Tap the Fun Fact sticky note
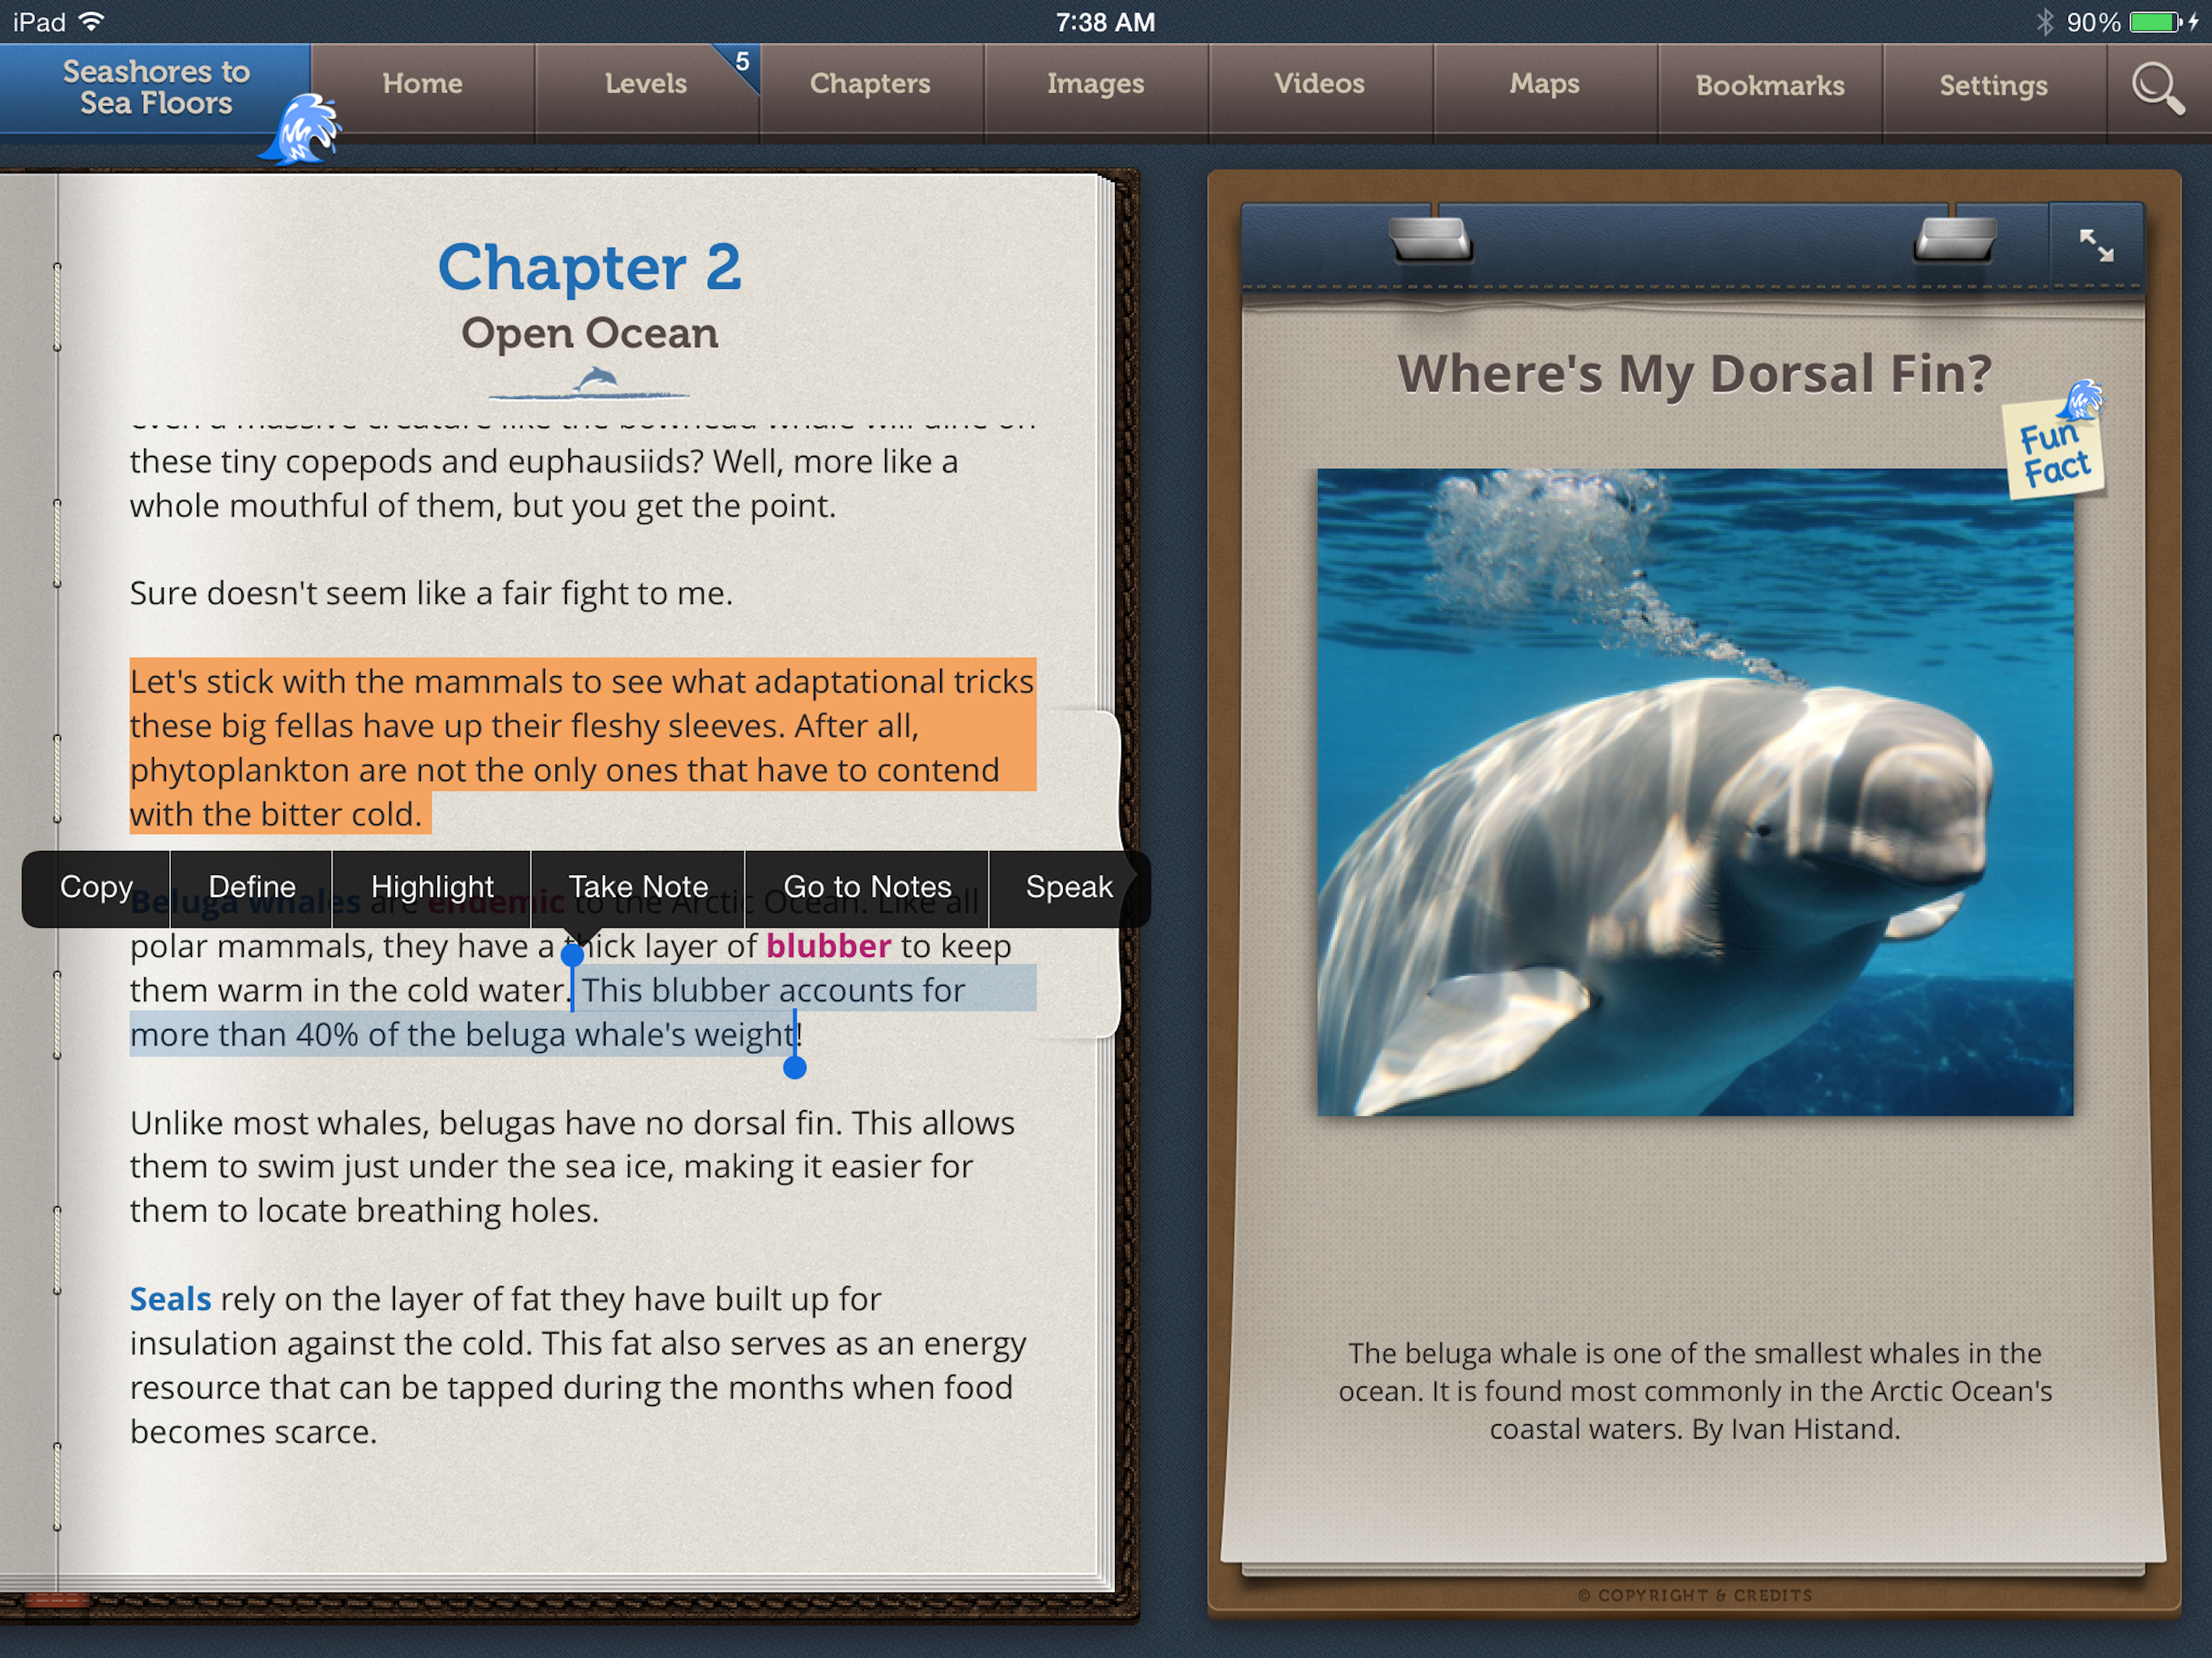The image size is (2212, 1658). coord(2054,451)
